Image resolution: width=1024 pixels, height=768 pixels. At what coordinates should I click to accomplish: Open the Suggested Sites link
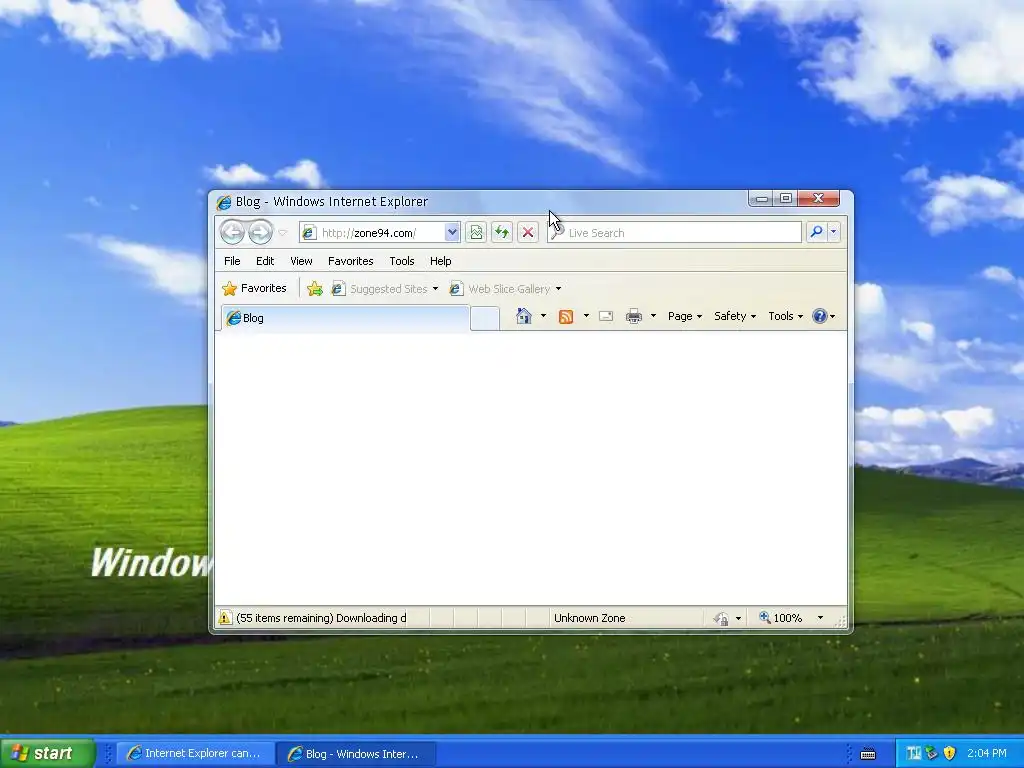coord(385,289)
